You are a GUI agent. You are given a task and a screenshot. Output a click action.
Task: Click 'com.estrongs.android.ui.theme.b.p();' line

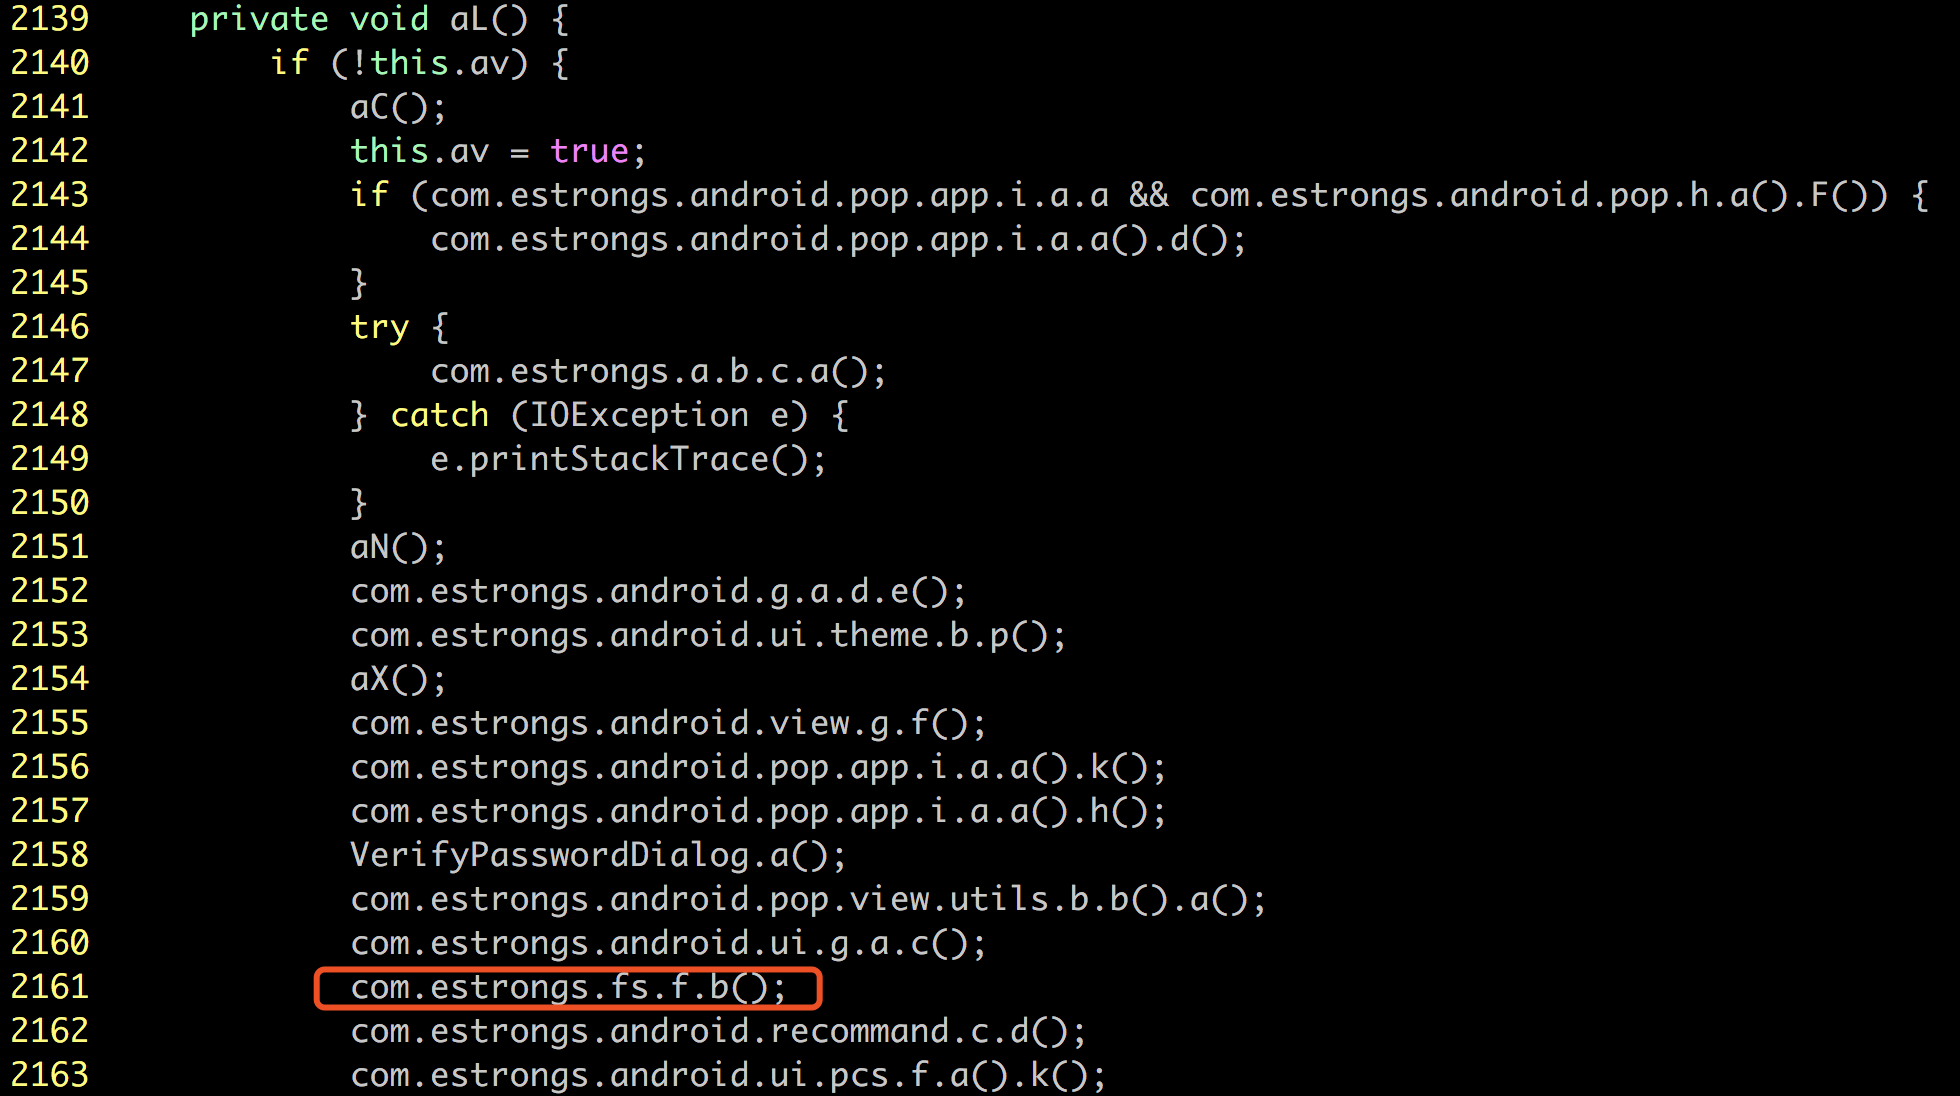pyautogui.click(x=708, y=636)
